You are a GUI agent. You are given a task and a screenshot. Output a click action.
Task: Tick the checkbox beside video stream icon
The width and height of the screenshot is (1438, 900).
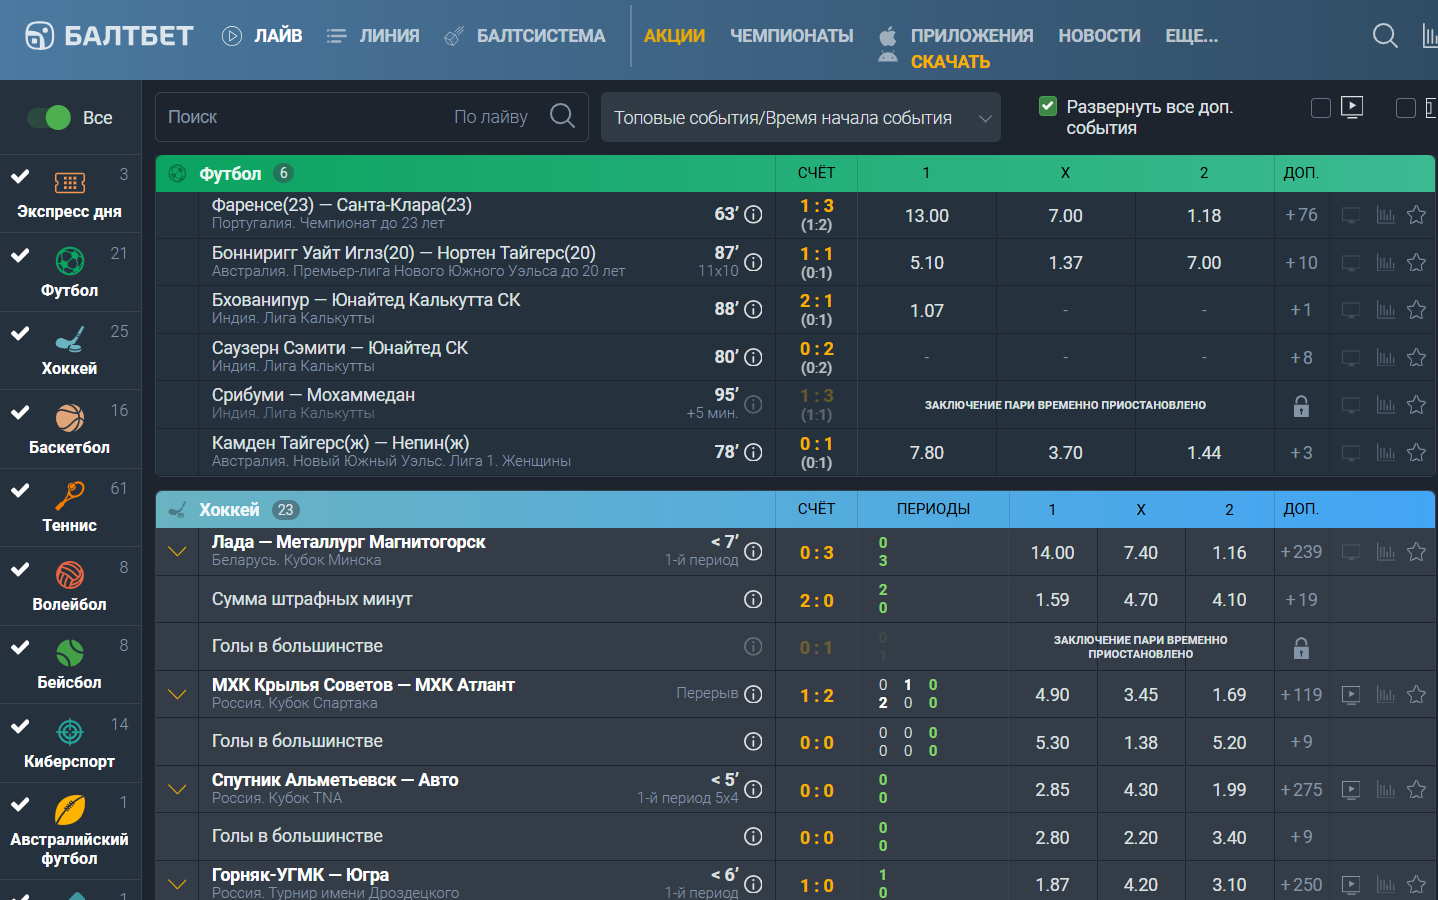[1321, 108]
